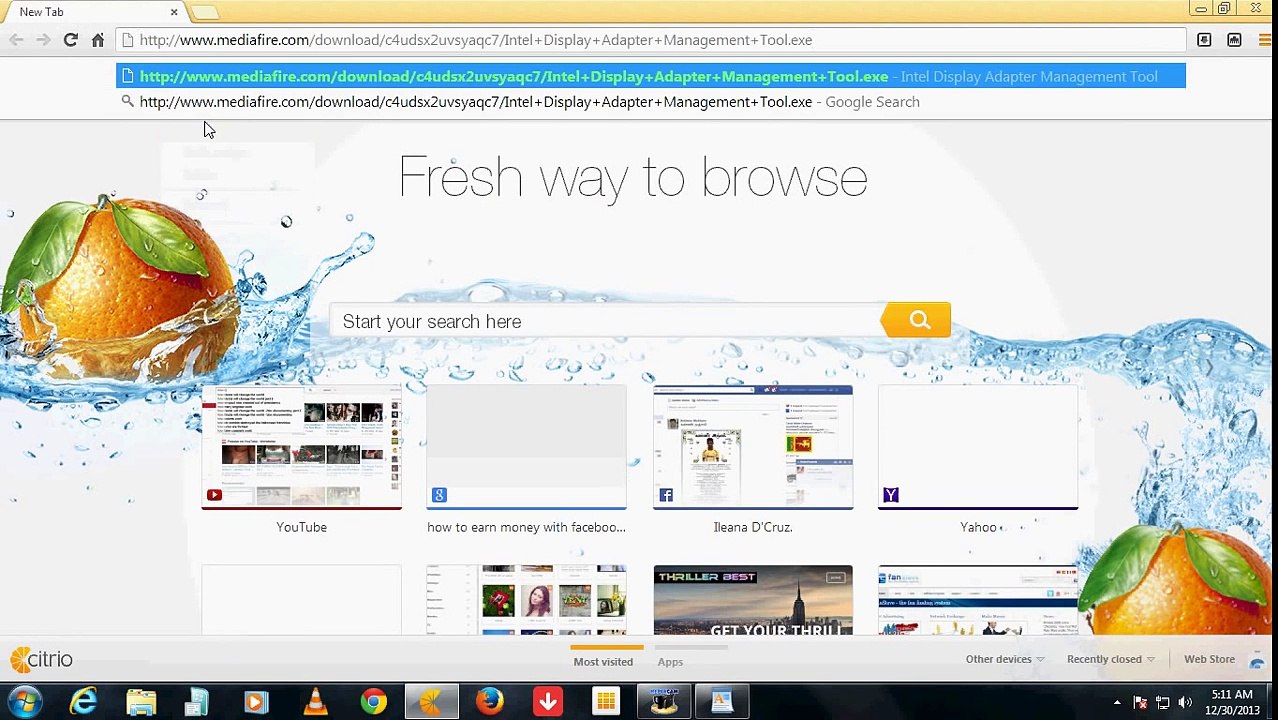
Task: Expand the Recently closed dropdown
Action: tap(1111, 659)
